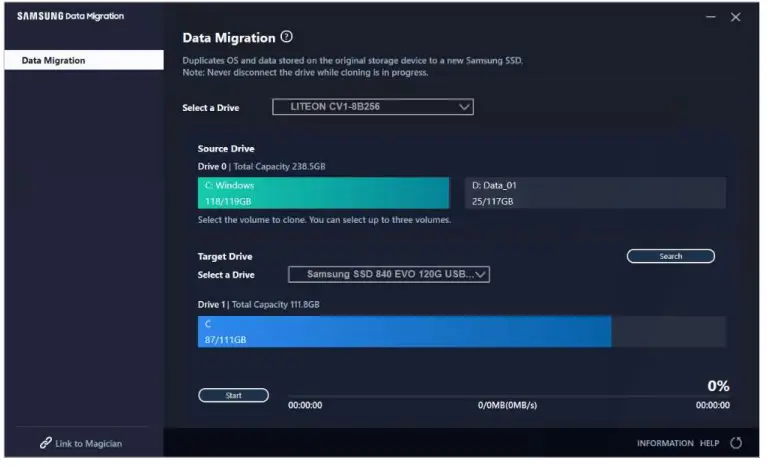Open the INFORMATION link
This screenshot has width=767, height=467.
point(665,443)
